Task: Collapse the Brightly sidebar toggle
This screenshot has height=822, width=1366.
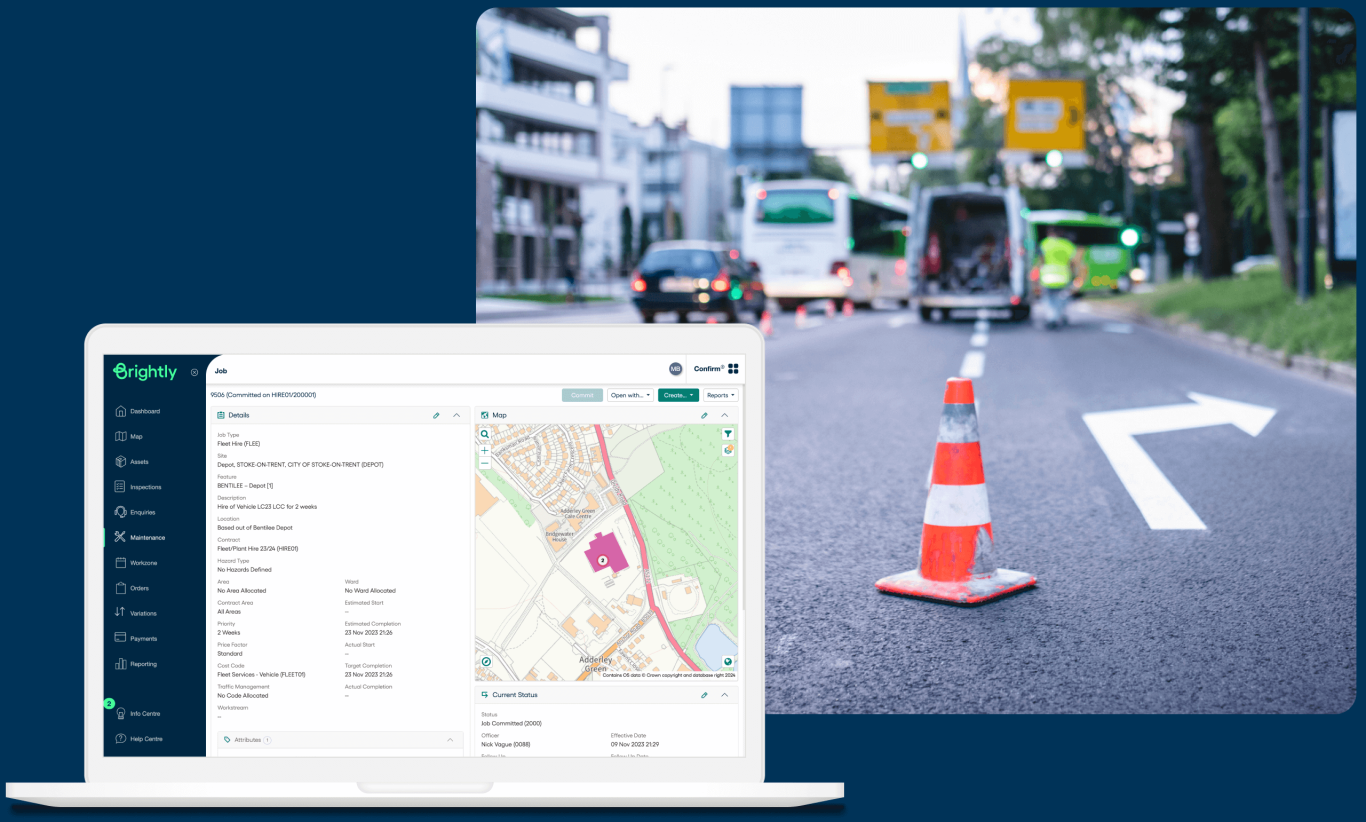Action: click(x=194, y=372)
